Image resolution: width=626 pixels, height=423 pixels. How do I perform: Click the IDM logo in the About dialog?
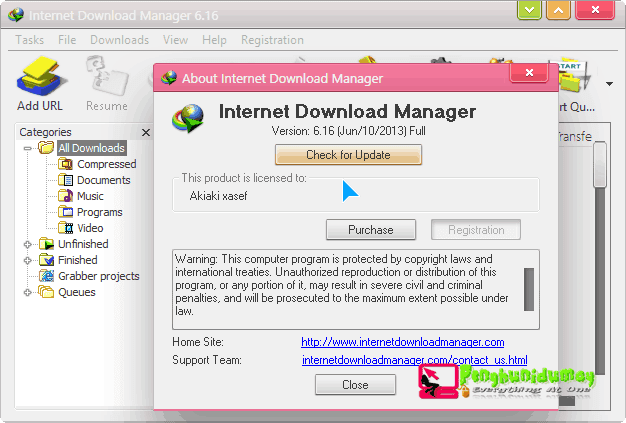pyautogui.click(x=188, y=118)
